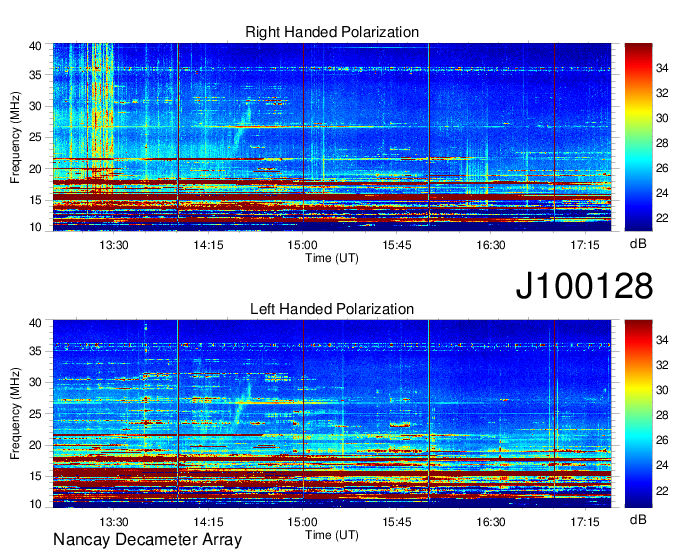This screenshot has width=680, height=552.
Task: Click the 30 dB tick on lower colorbar
Action: [x=662, y=390]
